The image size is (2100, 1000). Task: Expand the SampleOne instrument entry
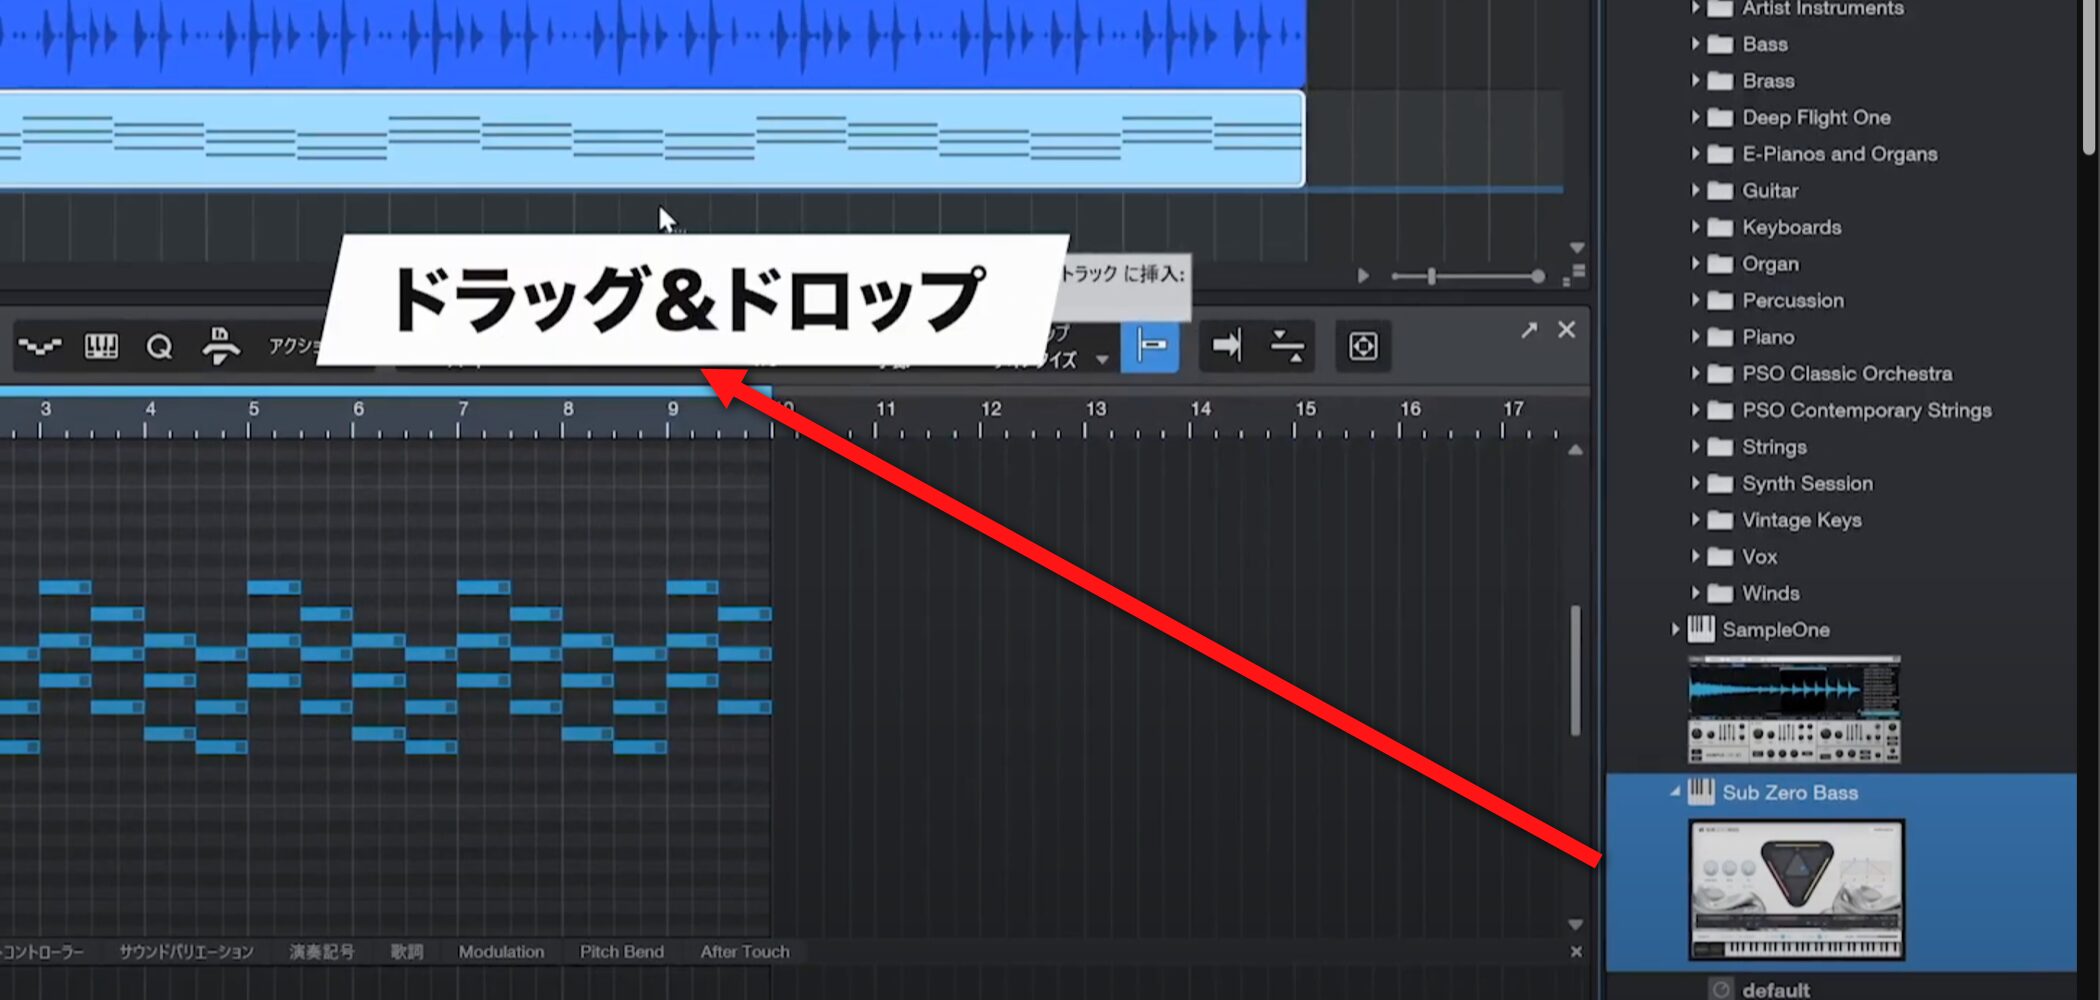(1675, 629)
